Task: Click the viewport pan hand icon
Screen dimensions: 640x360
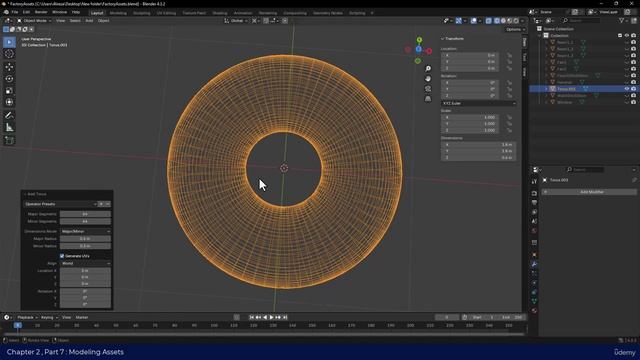Action: pyautogui.click(x=428, y=78)
